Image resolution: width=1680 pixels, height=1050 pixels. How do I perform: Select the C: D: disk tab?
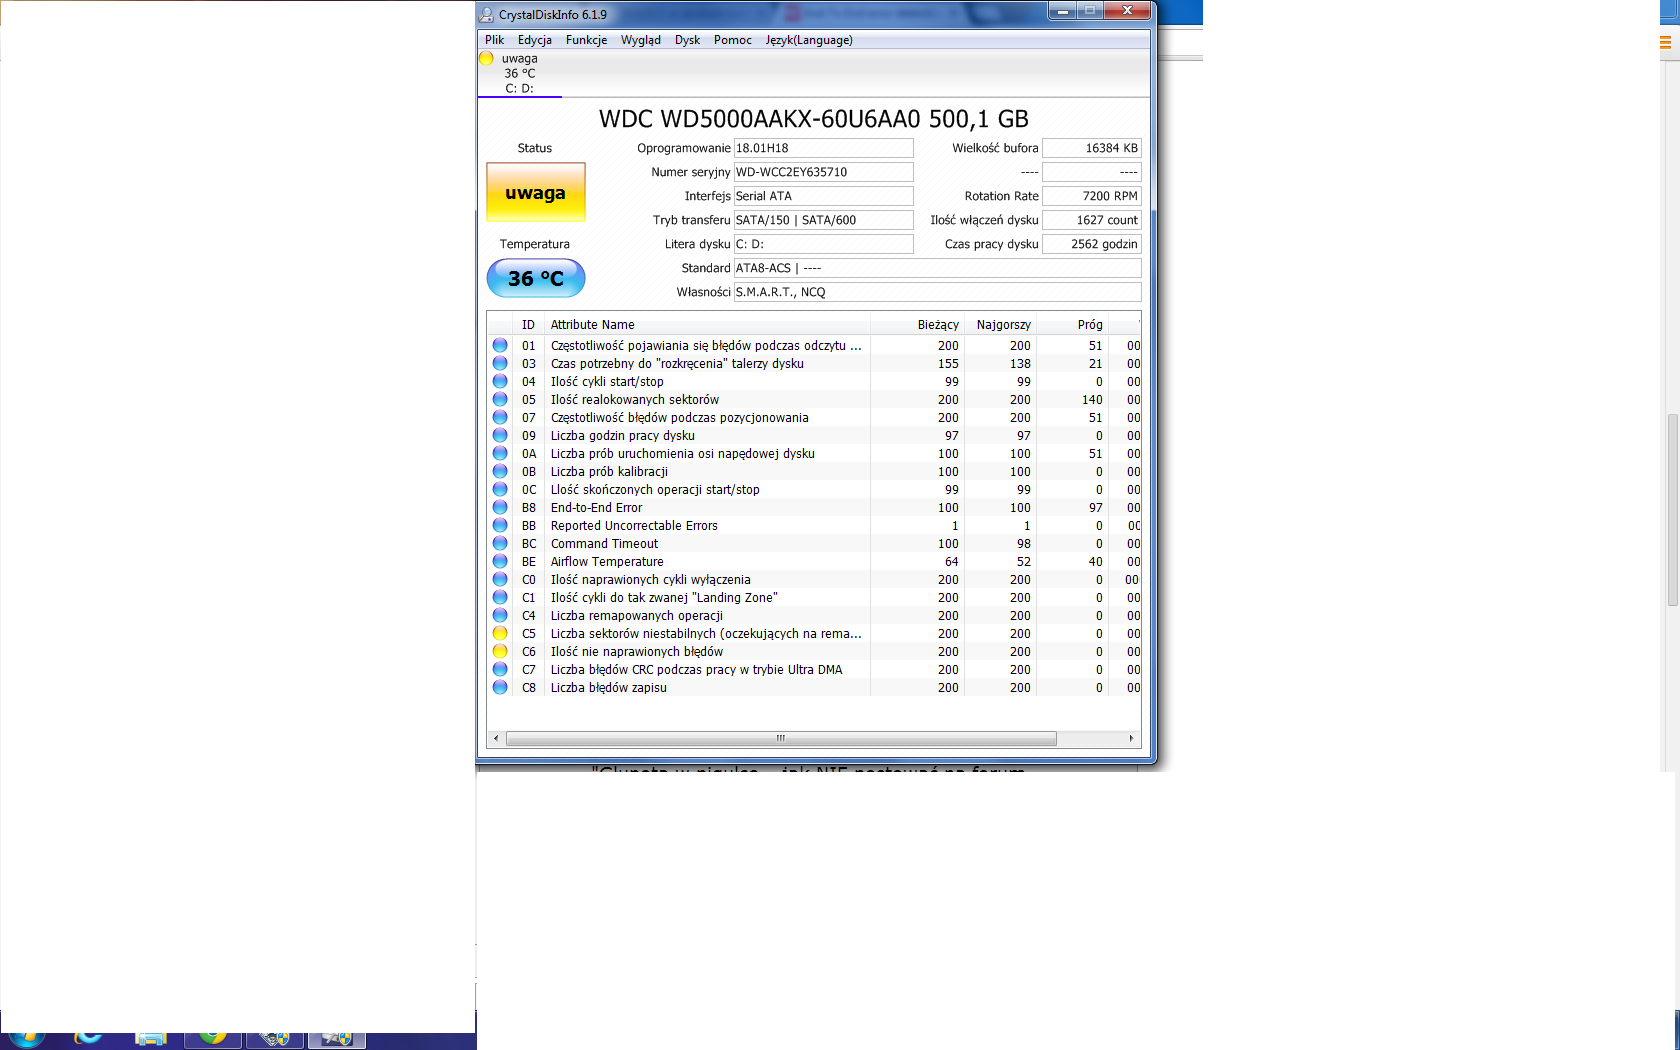coord(520,74)
